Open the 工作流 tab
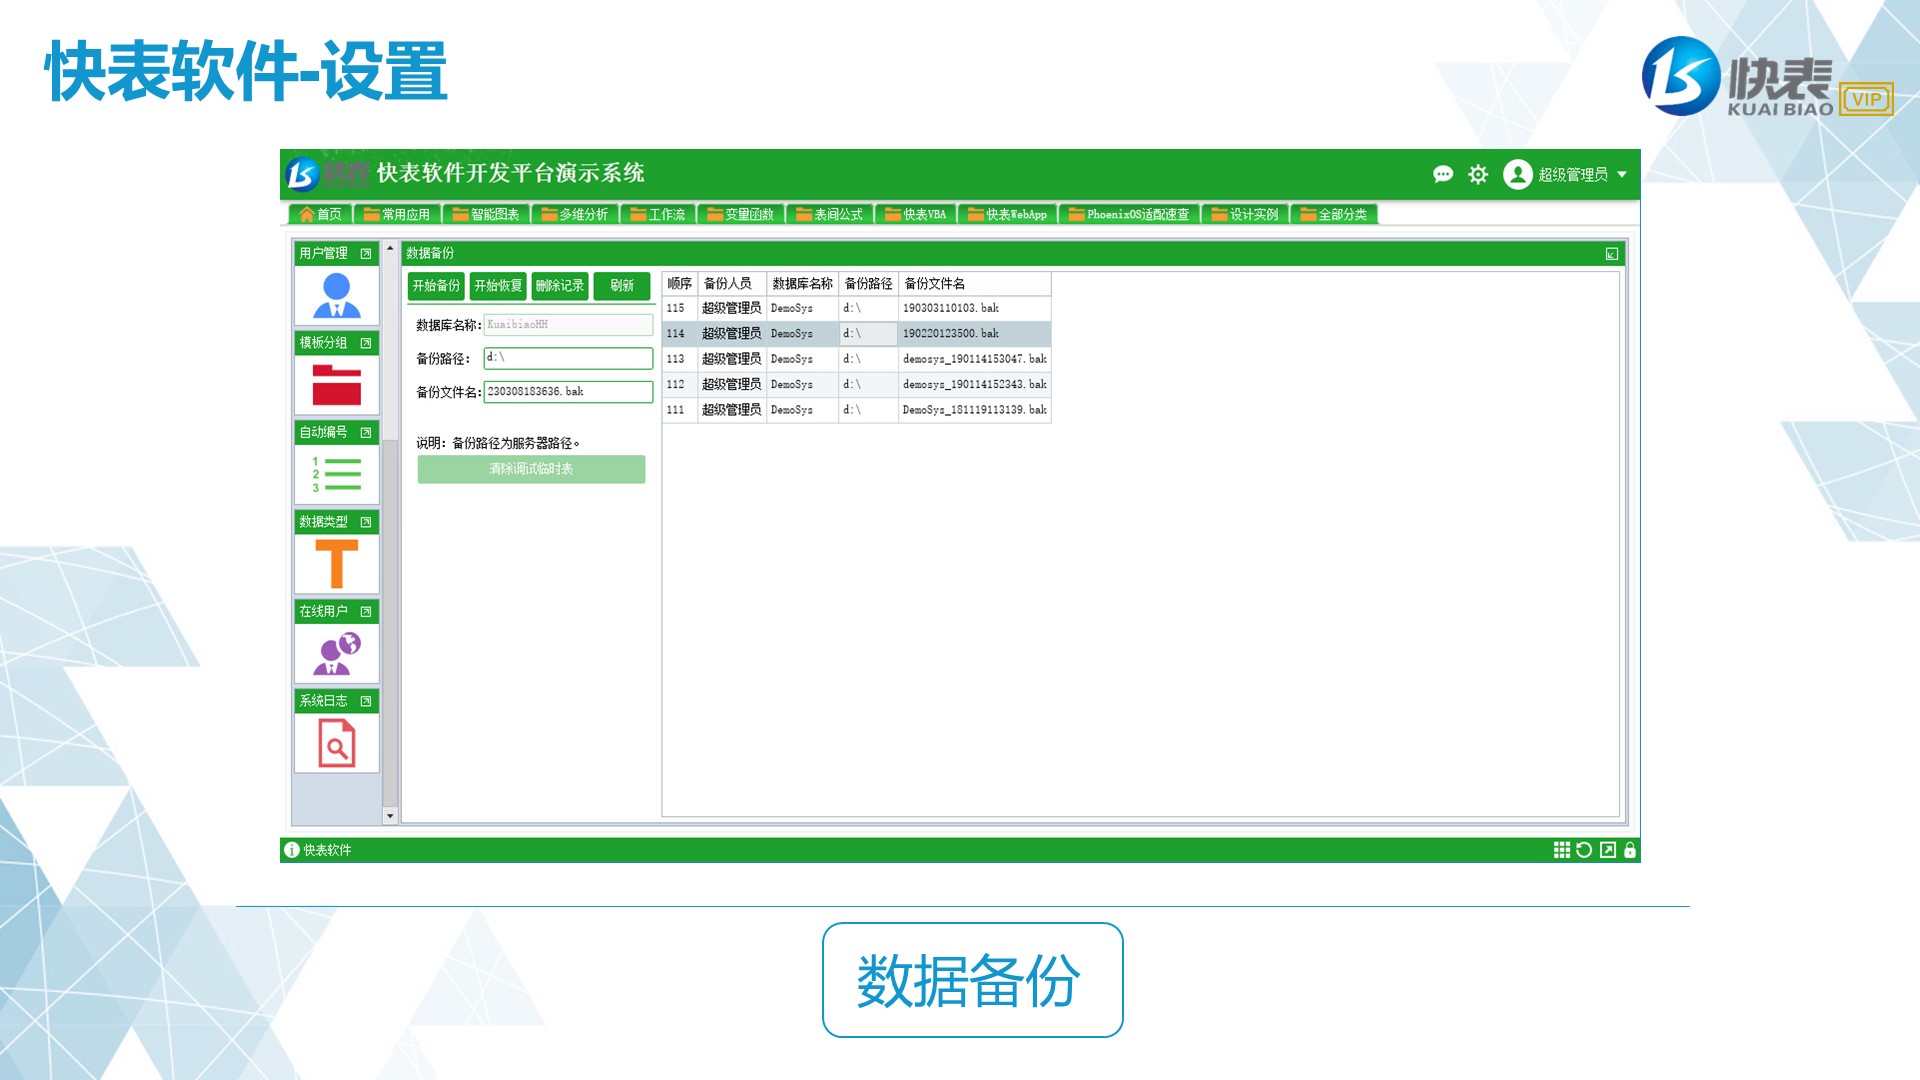This screenshot has height=1080, width=1920. 657,214
